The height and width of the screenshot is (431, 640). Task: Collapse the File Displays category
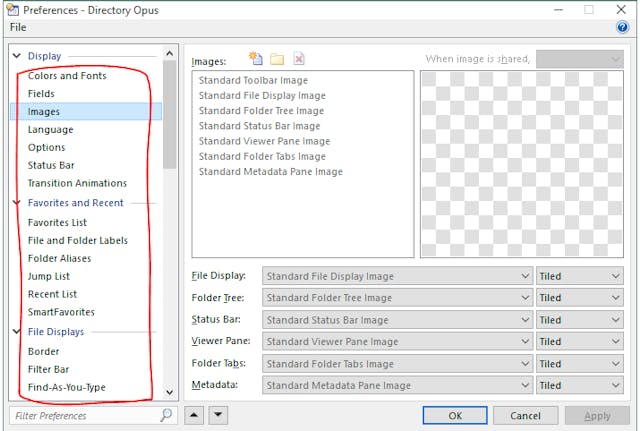pyautogui.click(x=17, y=332)
